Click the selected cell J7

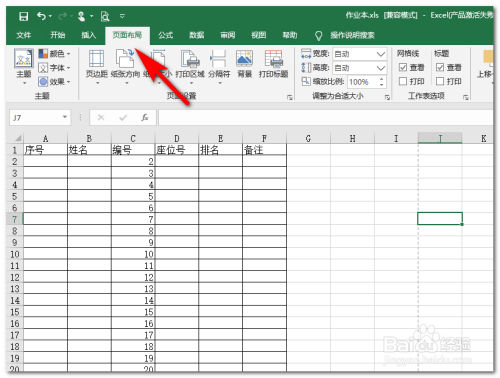[x=440, y=219]
